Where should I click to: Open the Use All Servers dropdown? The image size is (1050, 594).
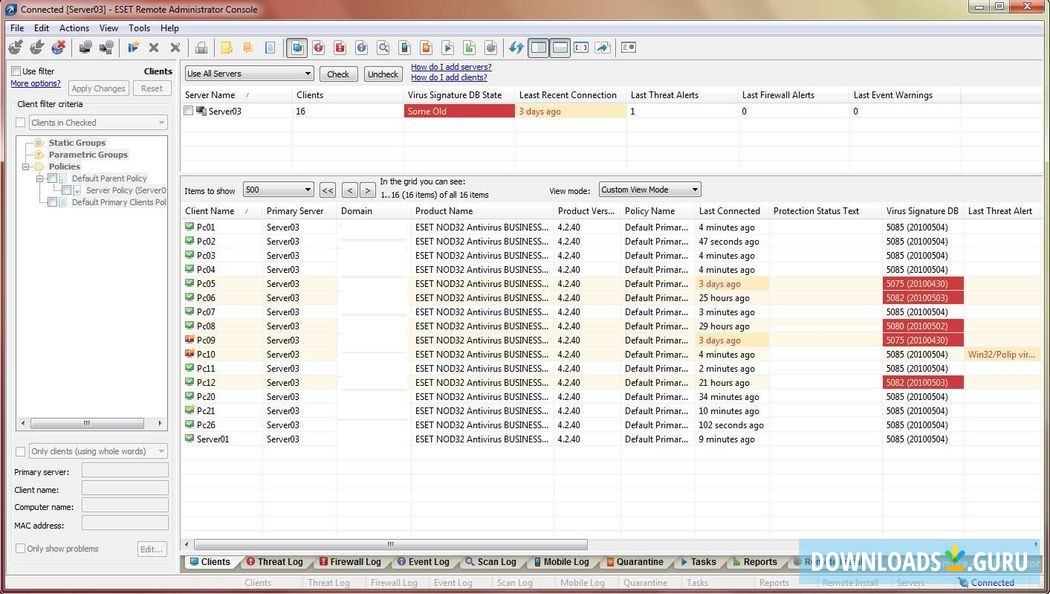(309, 73)
